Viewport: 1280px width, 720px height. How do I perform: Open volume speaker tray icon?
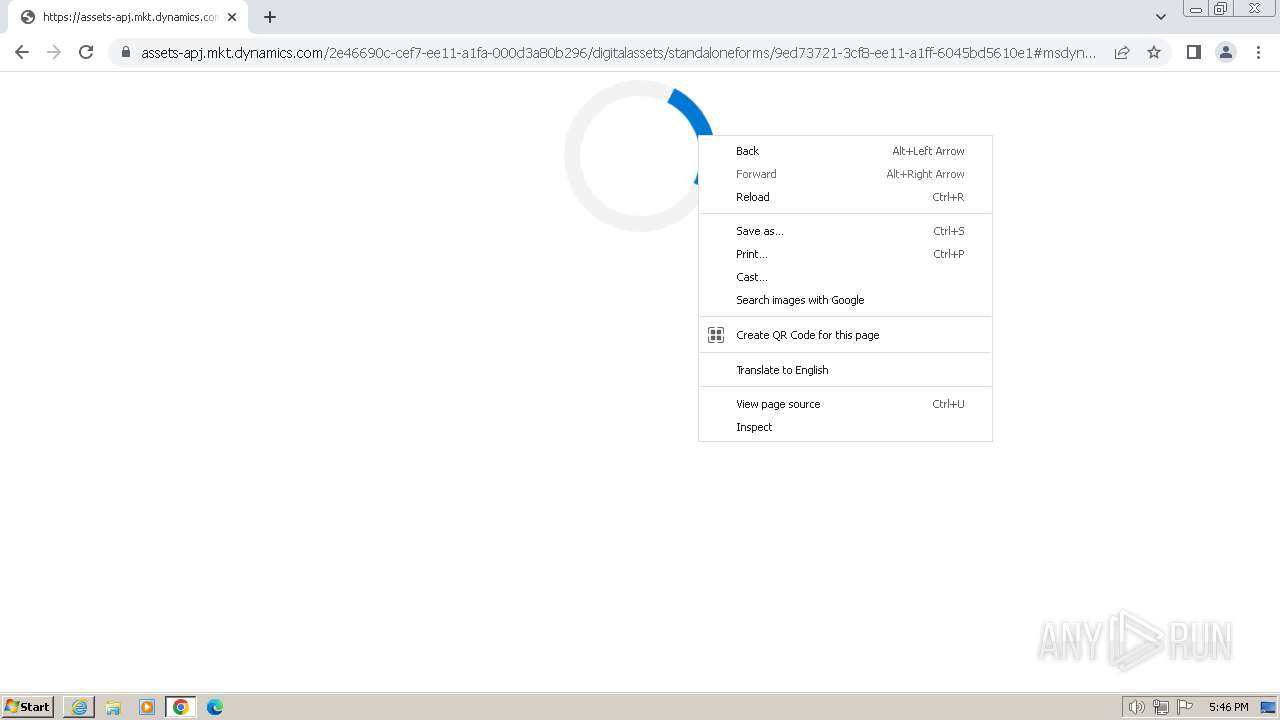tap(1137, 707)
